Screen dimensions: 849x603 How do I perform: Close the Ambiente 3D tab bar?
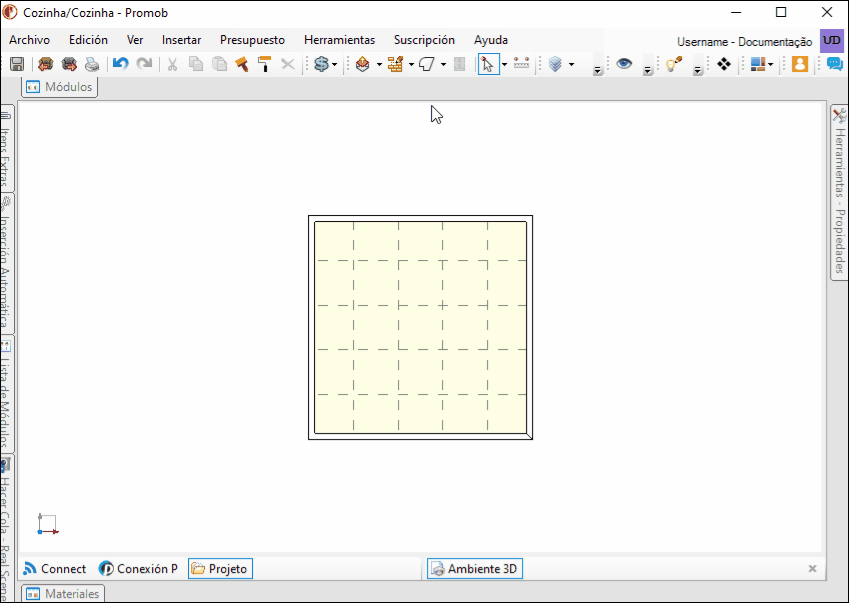[812, 568]
